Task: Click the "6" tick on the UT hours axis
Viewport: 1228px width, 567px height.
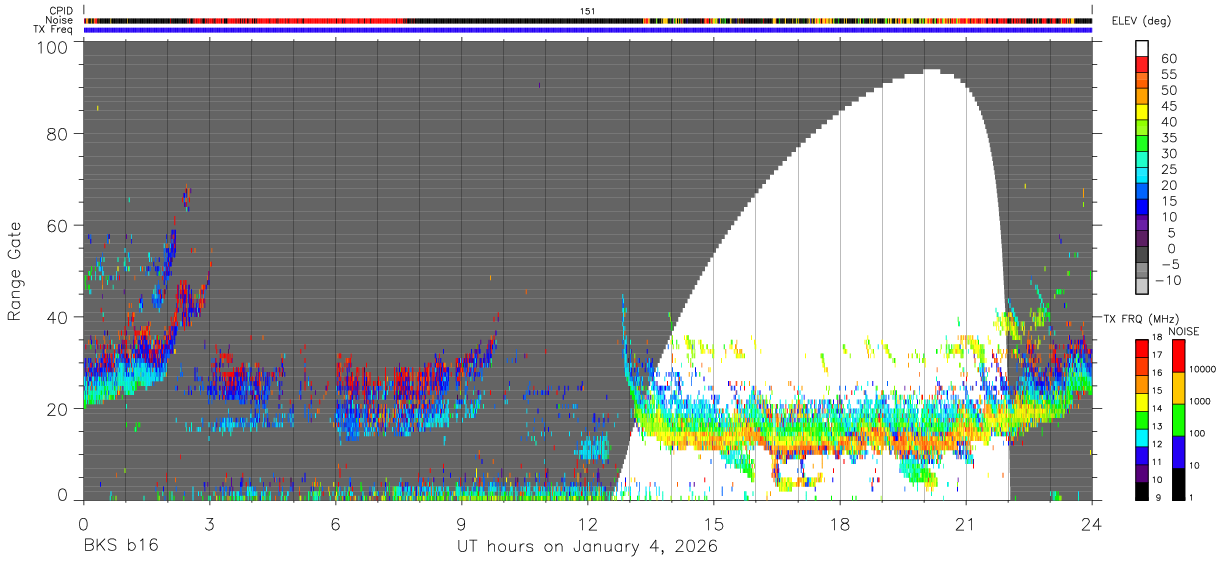Action: [335, 523]
